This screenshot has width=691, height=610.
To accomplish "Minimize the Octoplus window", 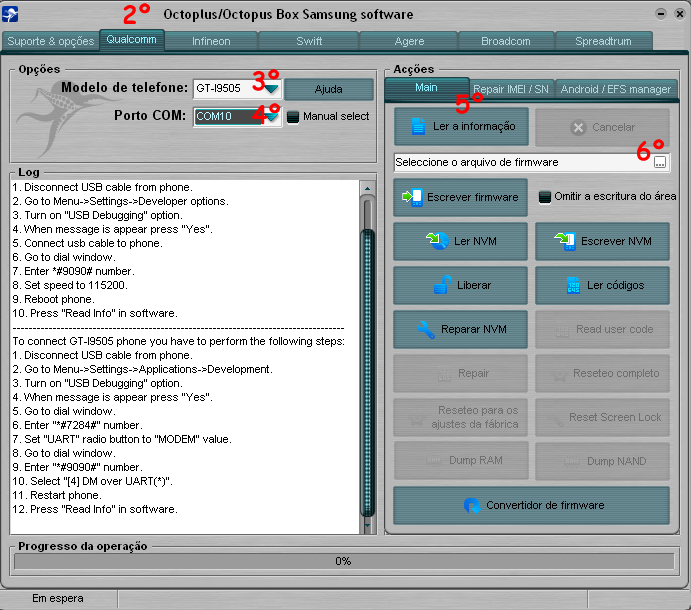I will tap(661, 14).
